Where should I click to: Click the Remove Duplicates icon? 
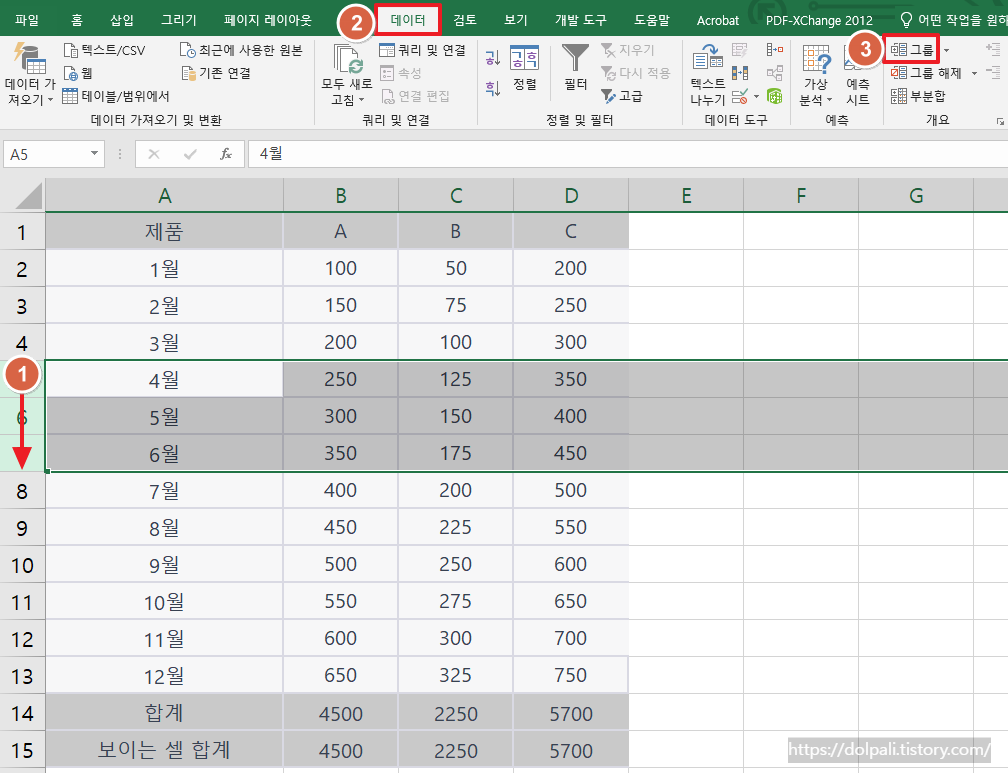point(740,73)
